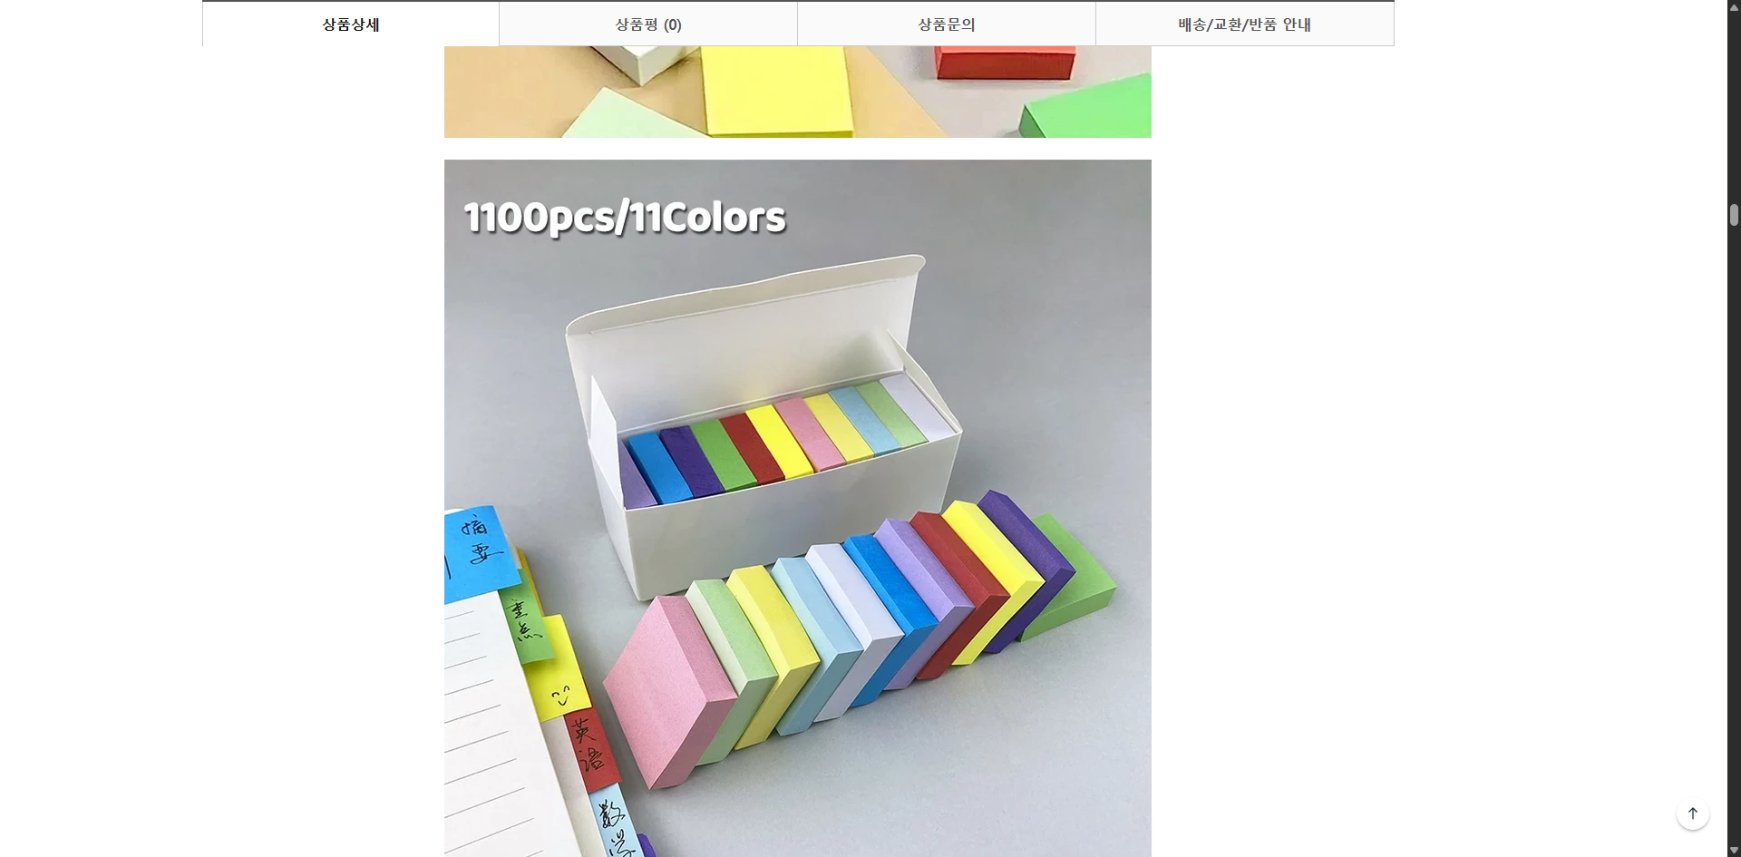Click the blue handwritten sticky note on notebook
This screenshot has height=857, width=1741.
click(x=478, y=553)
